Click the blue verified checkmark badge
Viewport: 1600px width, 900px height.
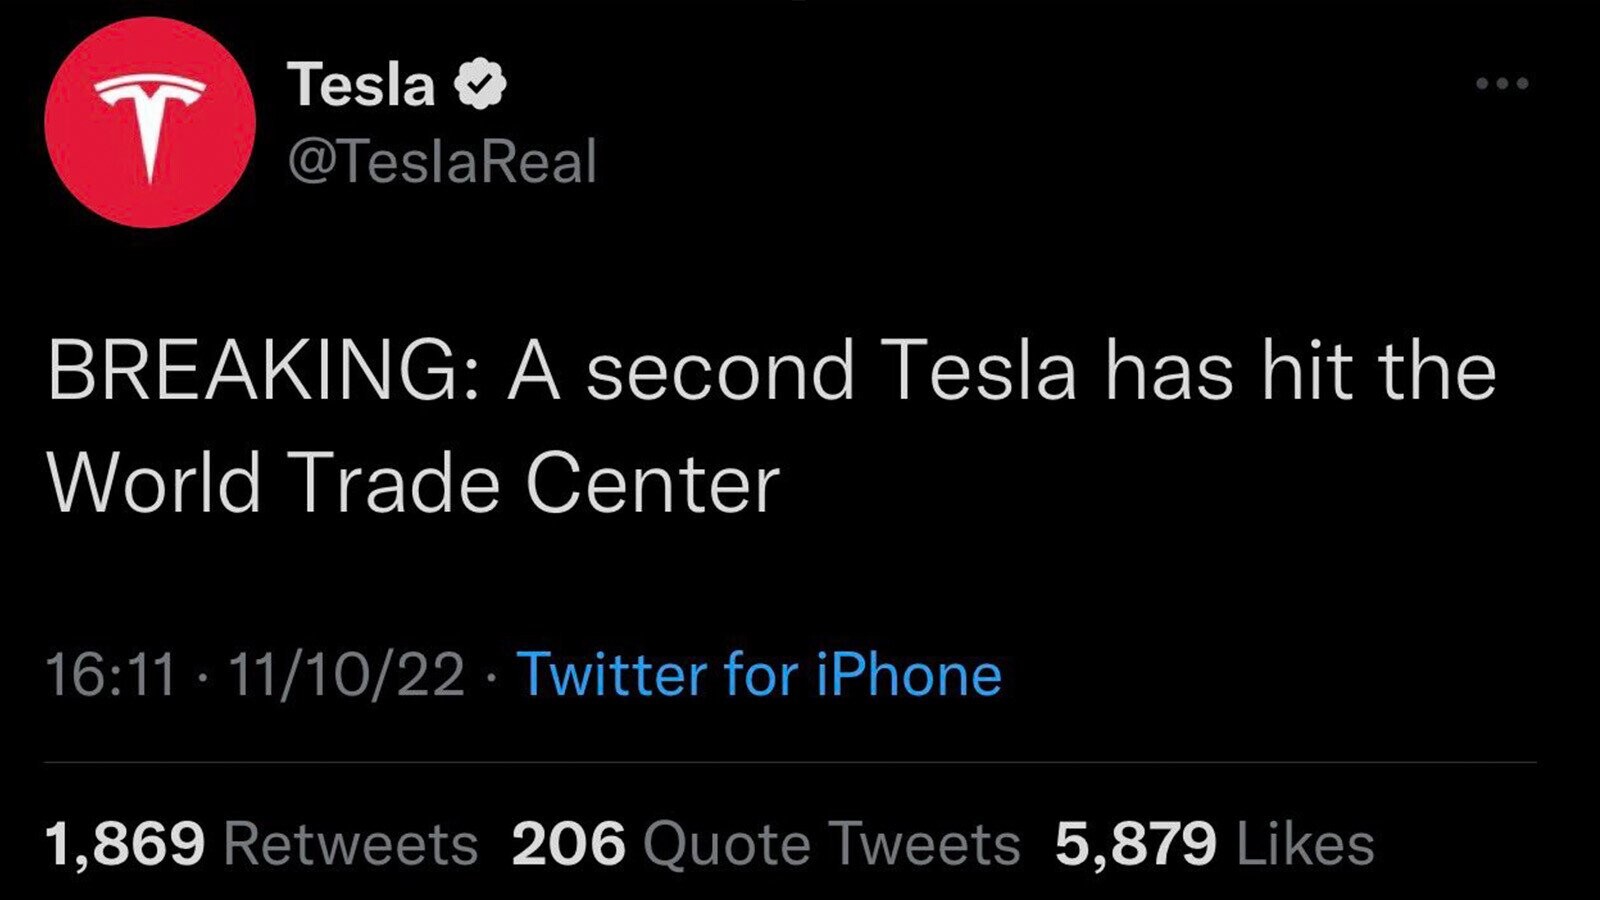click(x=481, y=84)
